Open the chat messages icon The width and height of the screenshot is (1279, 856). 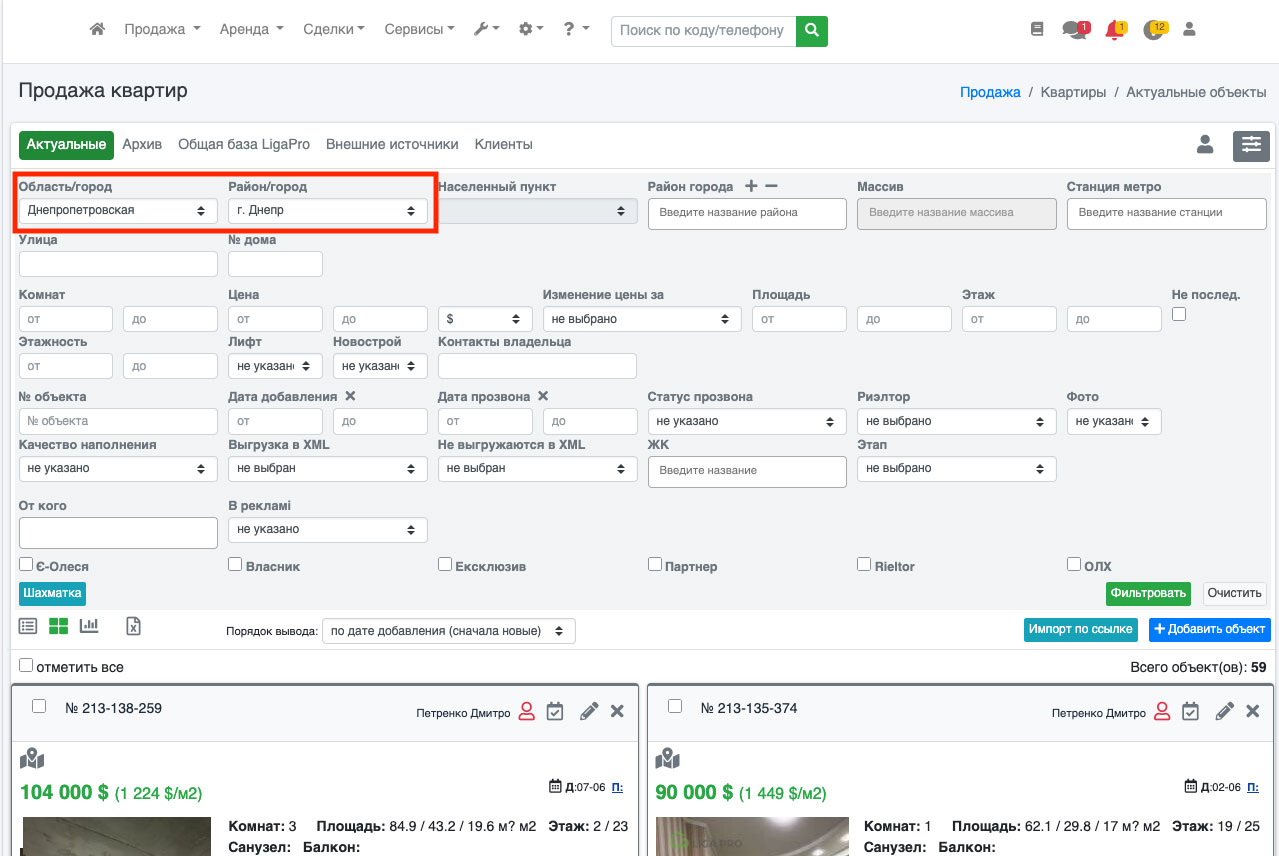tap(1074, 30)
